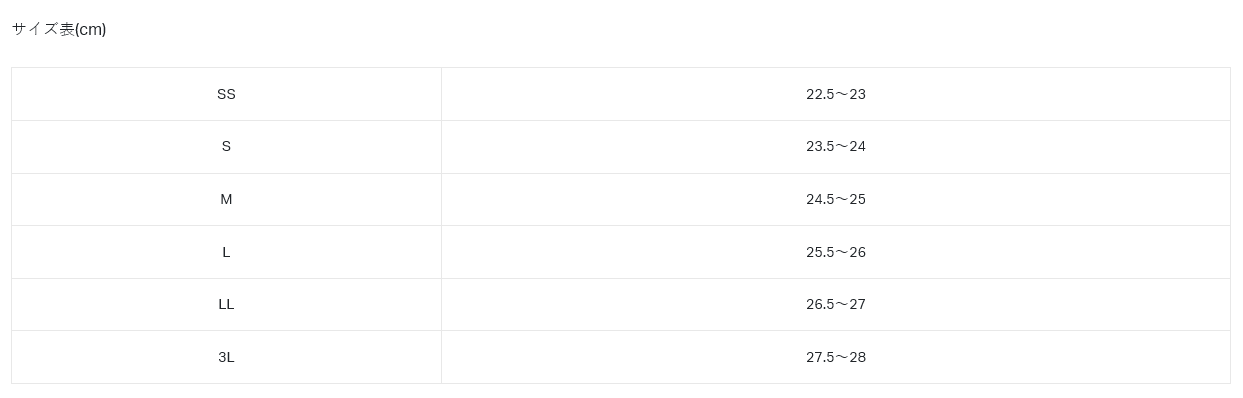
Task: Click the 22.5～23 measurement cell
Action: click(836, 94)
